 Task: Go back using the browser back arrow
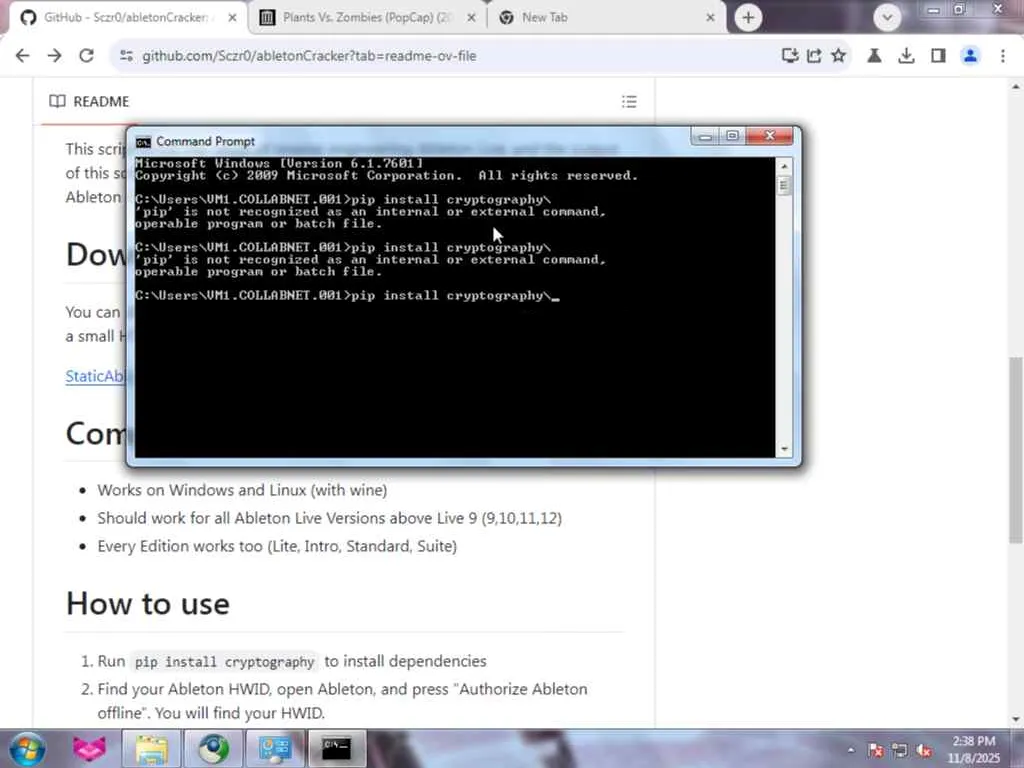click(22, 56)
